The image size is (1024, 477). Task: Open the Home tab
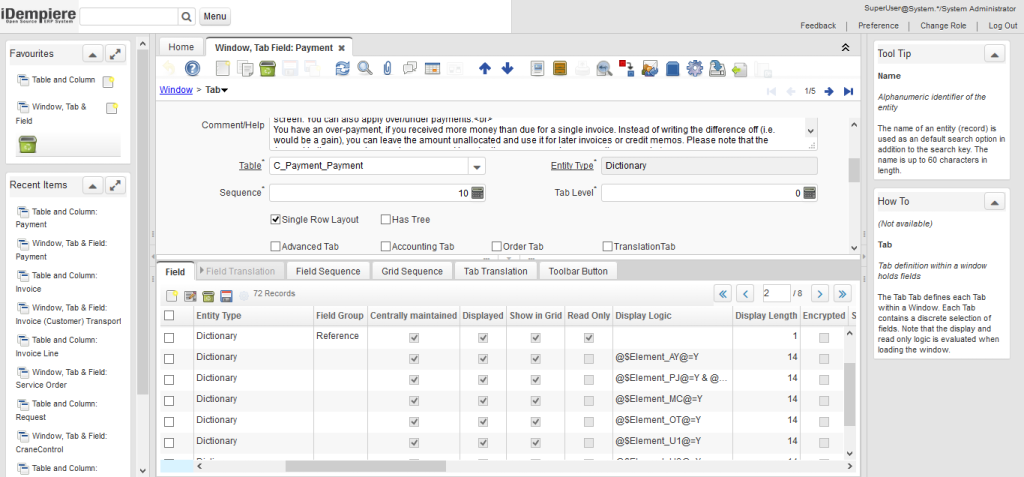pyautogui.click(x=181, y=47)
